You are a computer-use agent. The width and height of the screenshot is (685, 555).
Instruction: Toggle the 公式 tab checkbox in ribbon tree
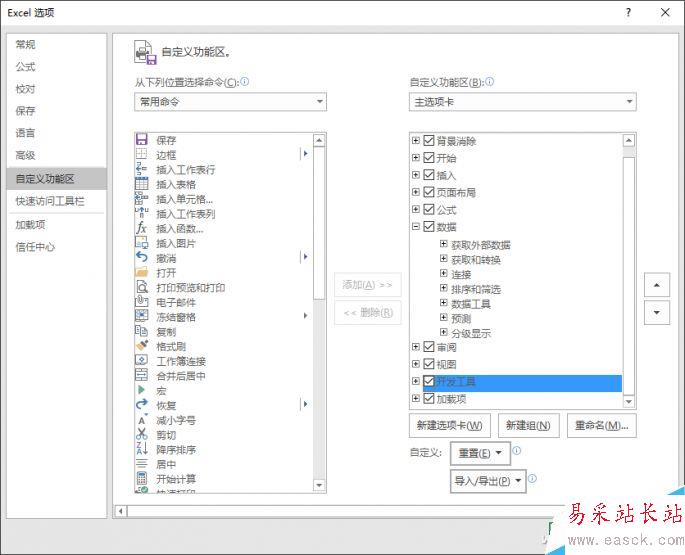[429, 209]
